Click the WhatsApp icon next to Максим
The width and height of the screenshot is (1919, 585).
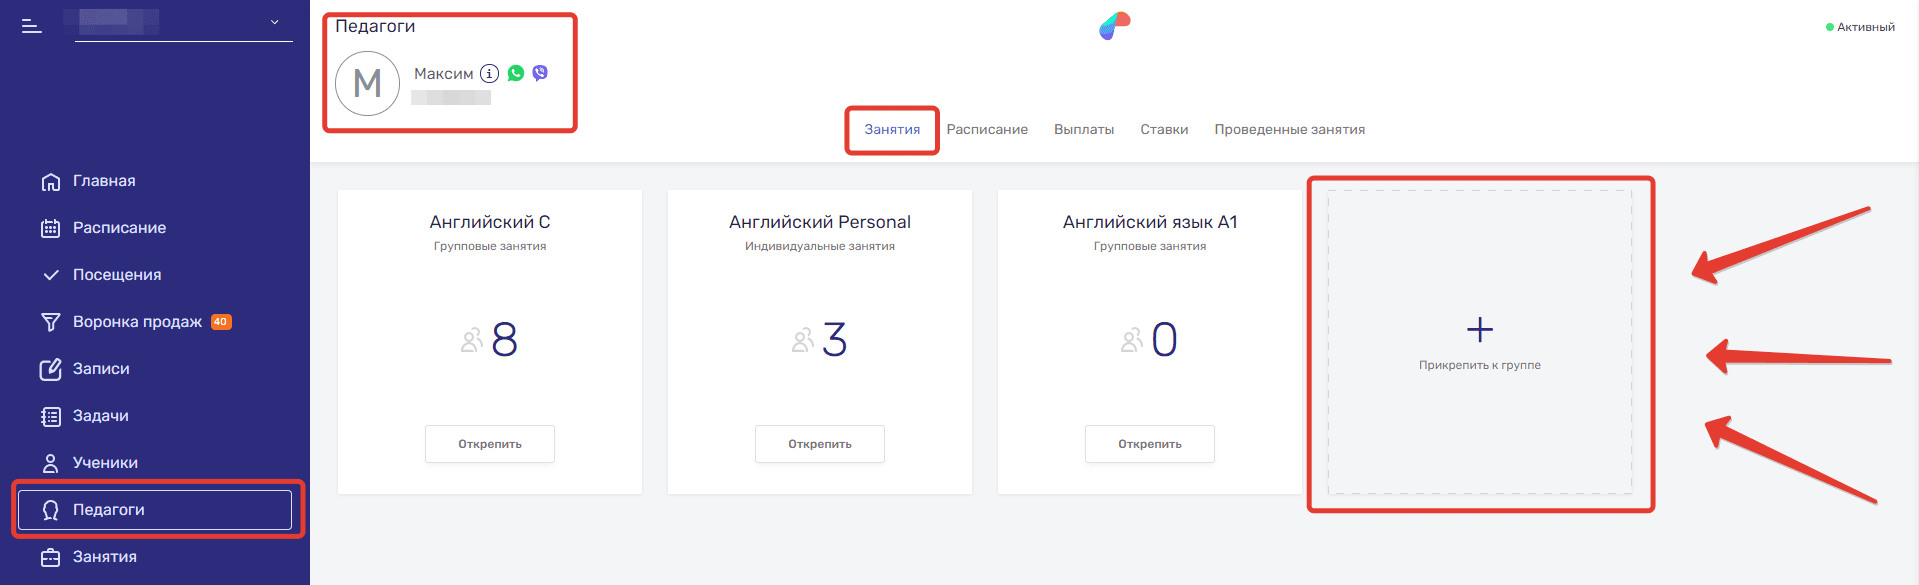click(x=516, y=73)
